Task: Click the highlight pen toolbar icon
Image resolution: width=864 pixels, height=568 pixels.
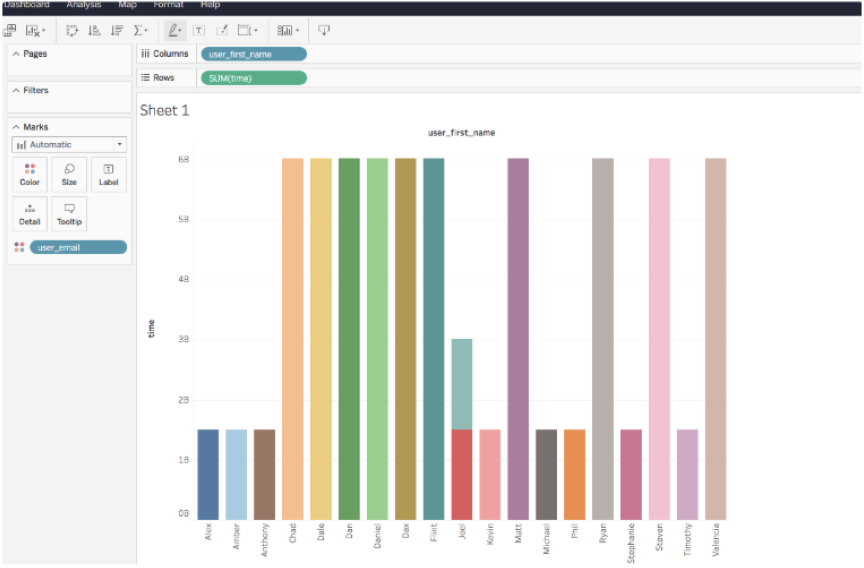Action: (x=172, y=30)
